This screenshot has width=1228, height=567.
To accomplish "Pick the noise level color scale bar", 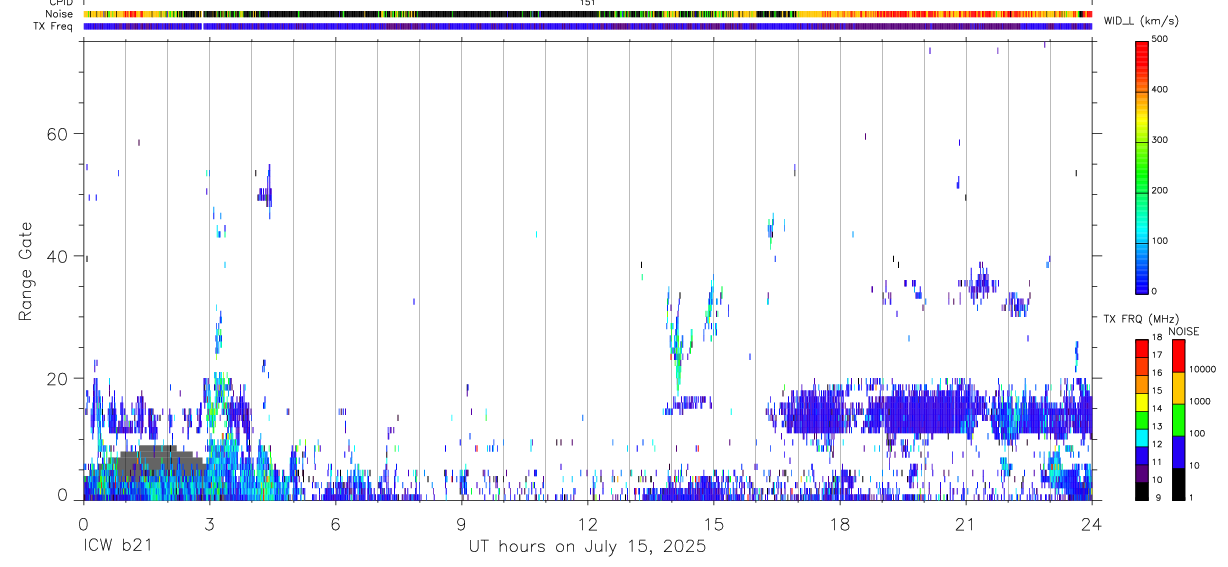I will [1178, 419].
